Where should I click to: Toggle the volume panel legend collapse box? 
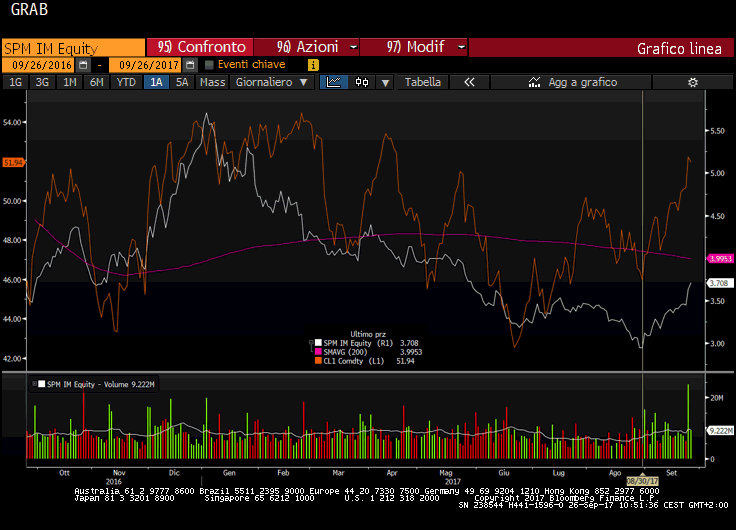pyautogui.click(x=34, y=384)
